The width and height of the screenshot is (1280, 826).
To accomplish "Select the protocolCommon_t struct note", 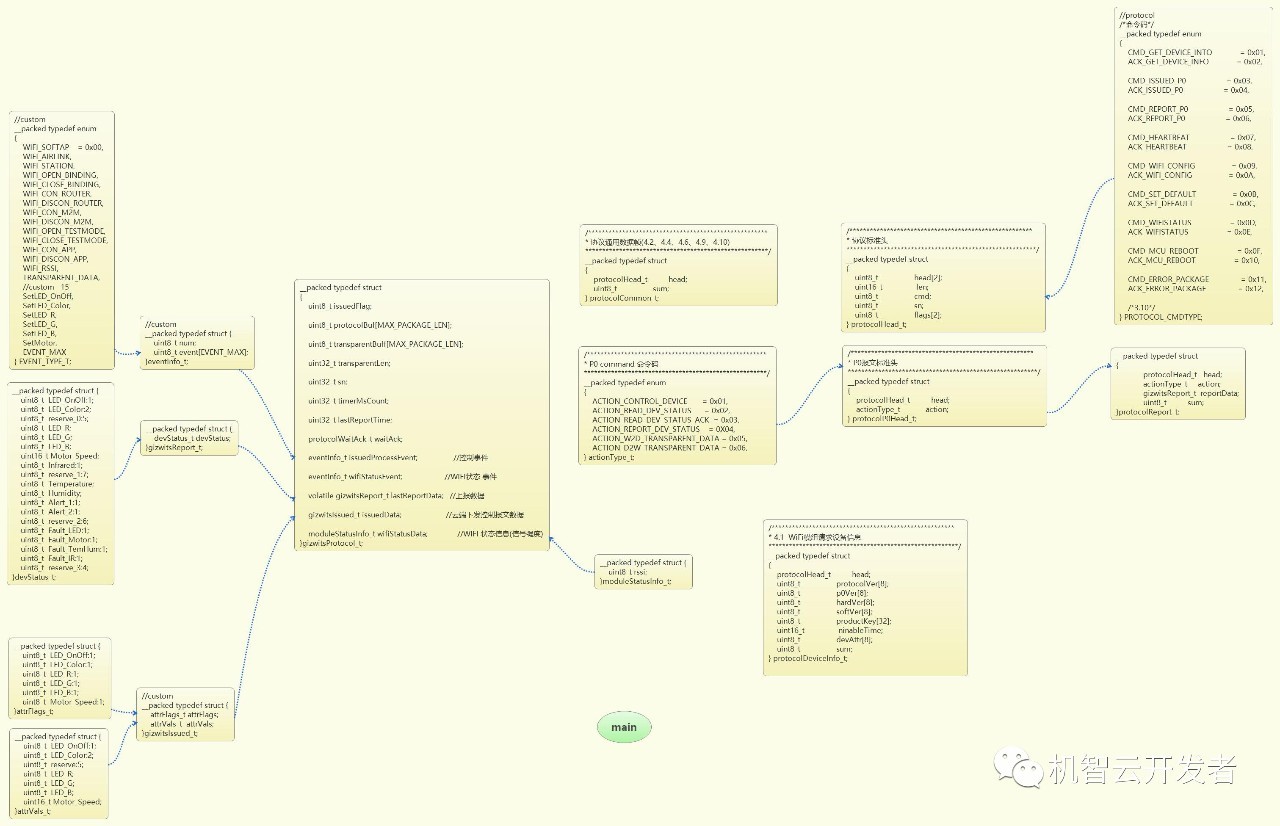I will [678, 265].
